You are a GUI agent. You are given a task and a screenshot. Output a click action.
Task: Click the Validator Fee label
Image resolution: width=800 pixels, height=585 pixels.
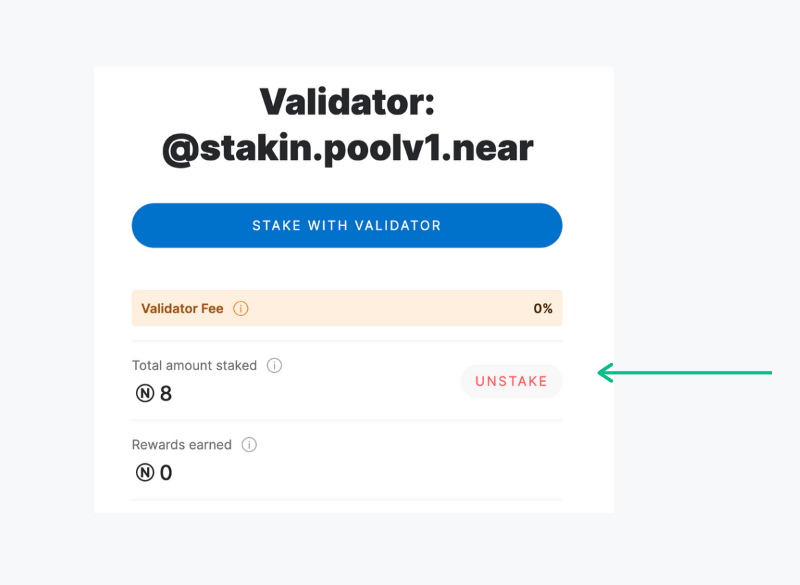pos(182,309)
